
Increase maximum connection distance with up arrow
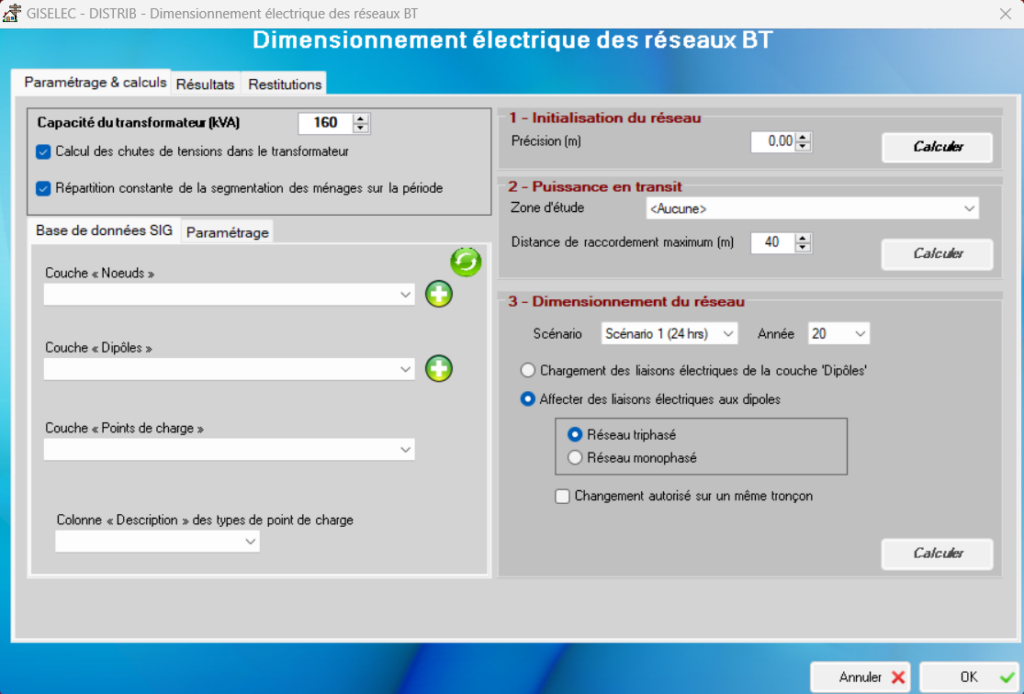point(803,237)
